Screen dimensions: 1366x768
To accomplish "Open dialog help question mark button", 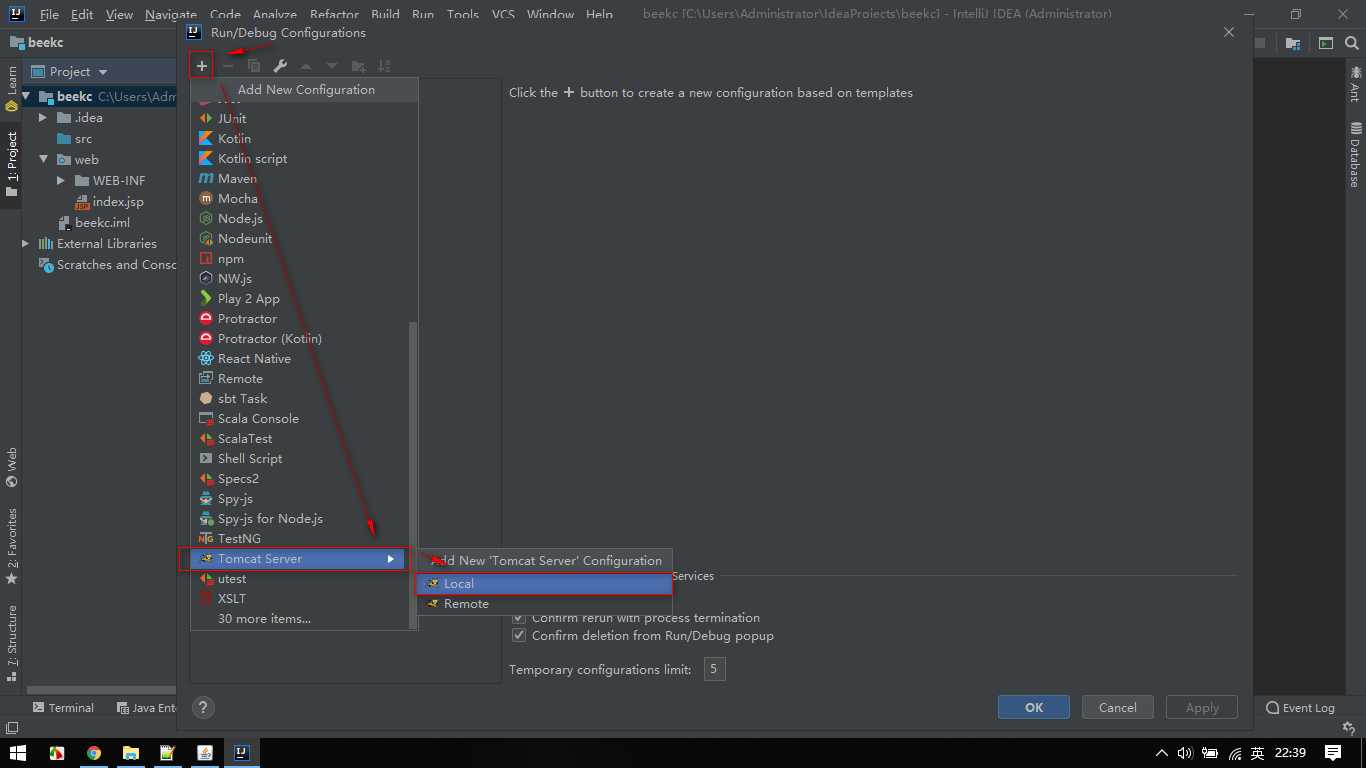I will 203,708.
